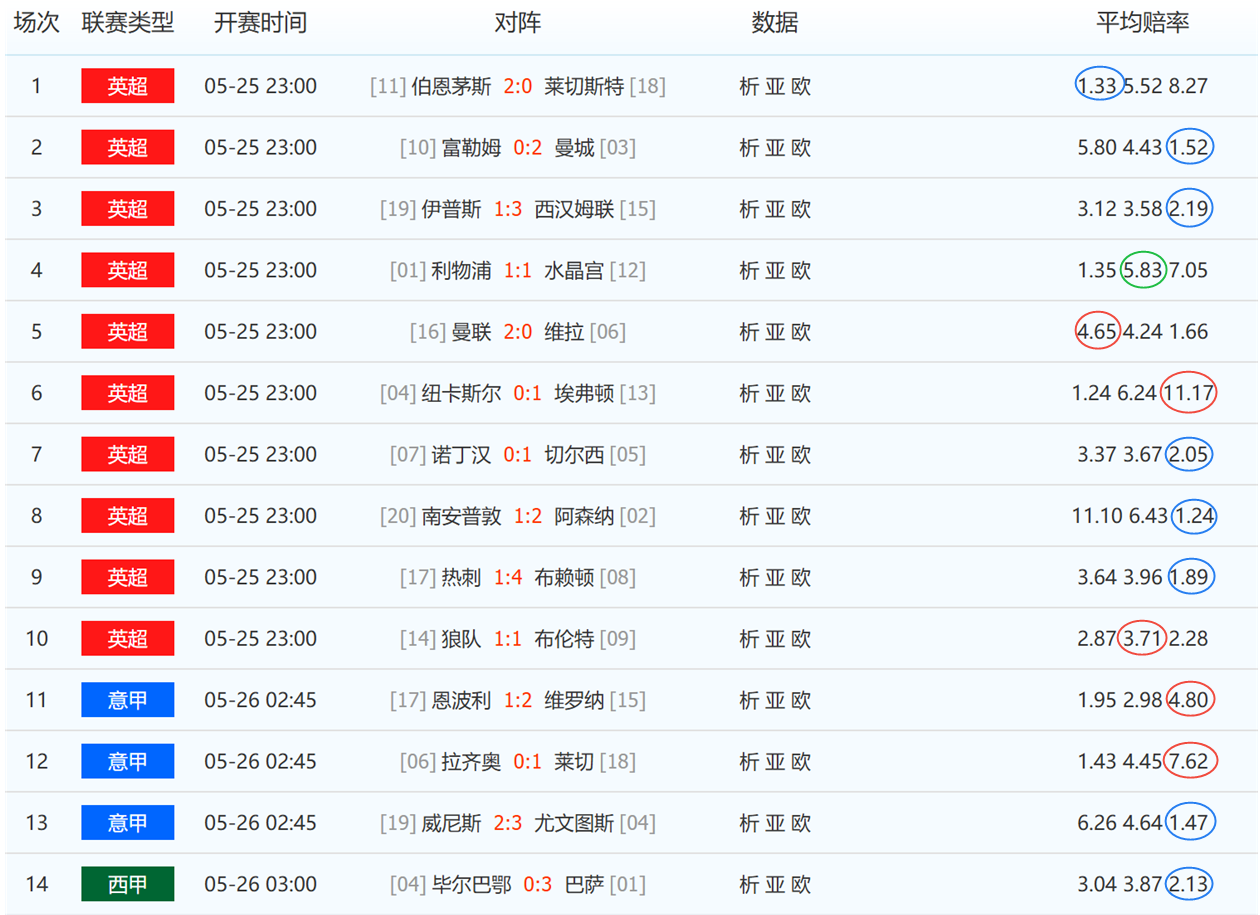Open 欧 link for 拉齐奥 vs 莱切

click(801, 761)
